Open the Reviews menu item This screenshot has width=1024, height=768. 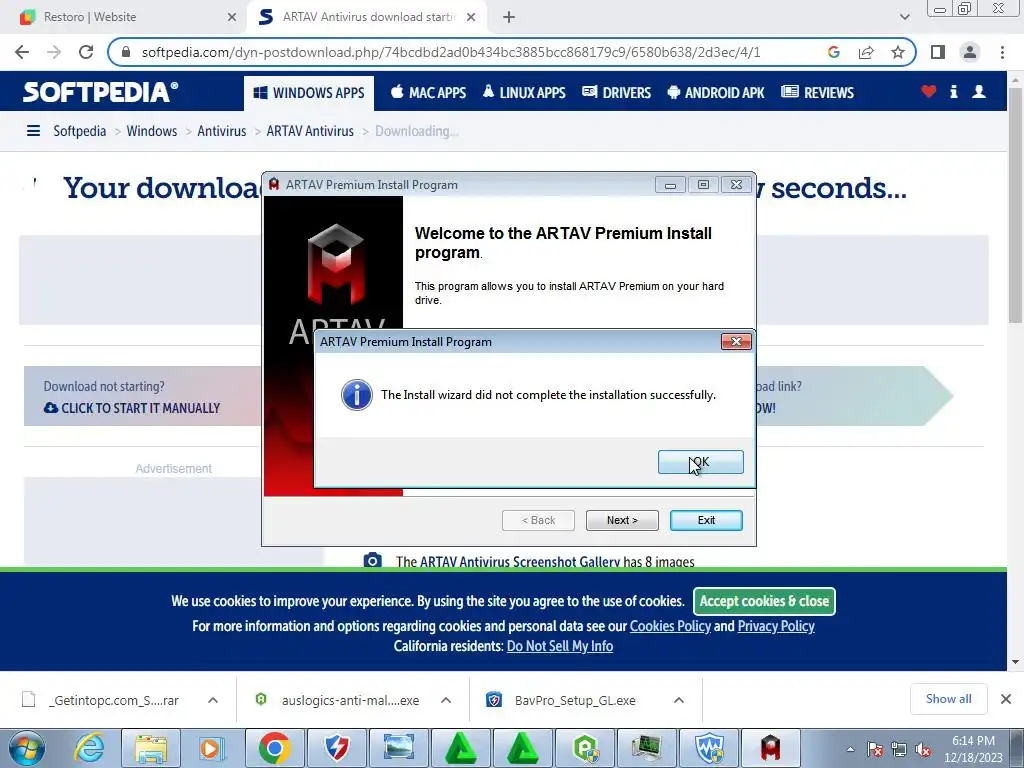(x=818, y=93)
